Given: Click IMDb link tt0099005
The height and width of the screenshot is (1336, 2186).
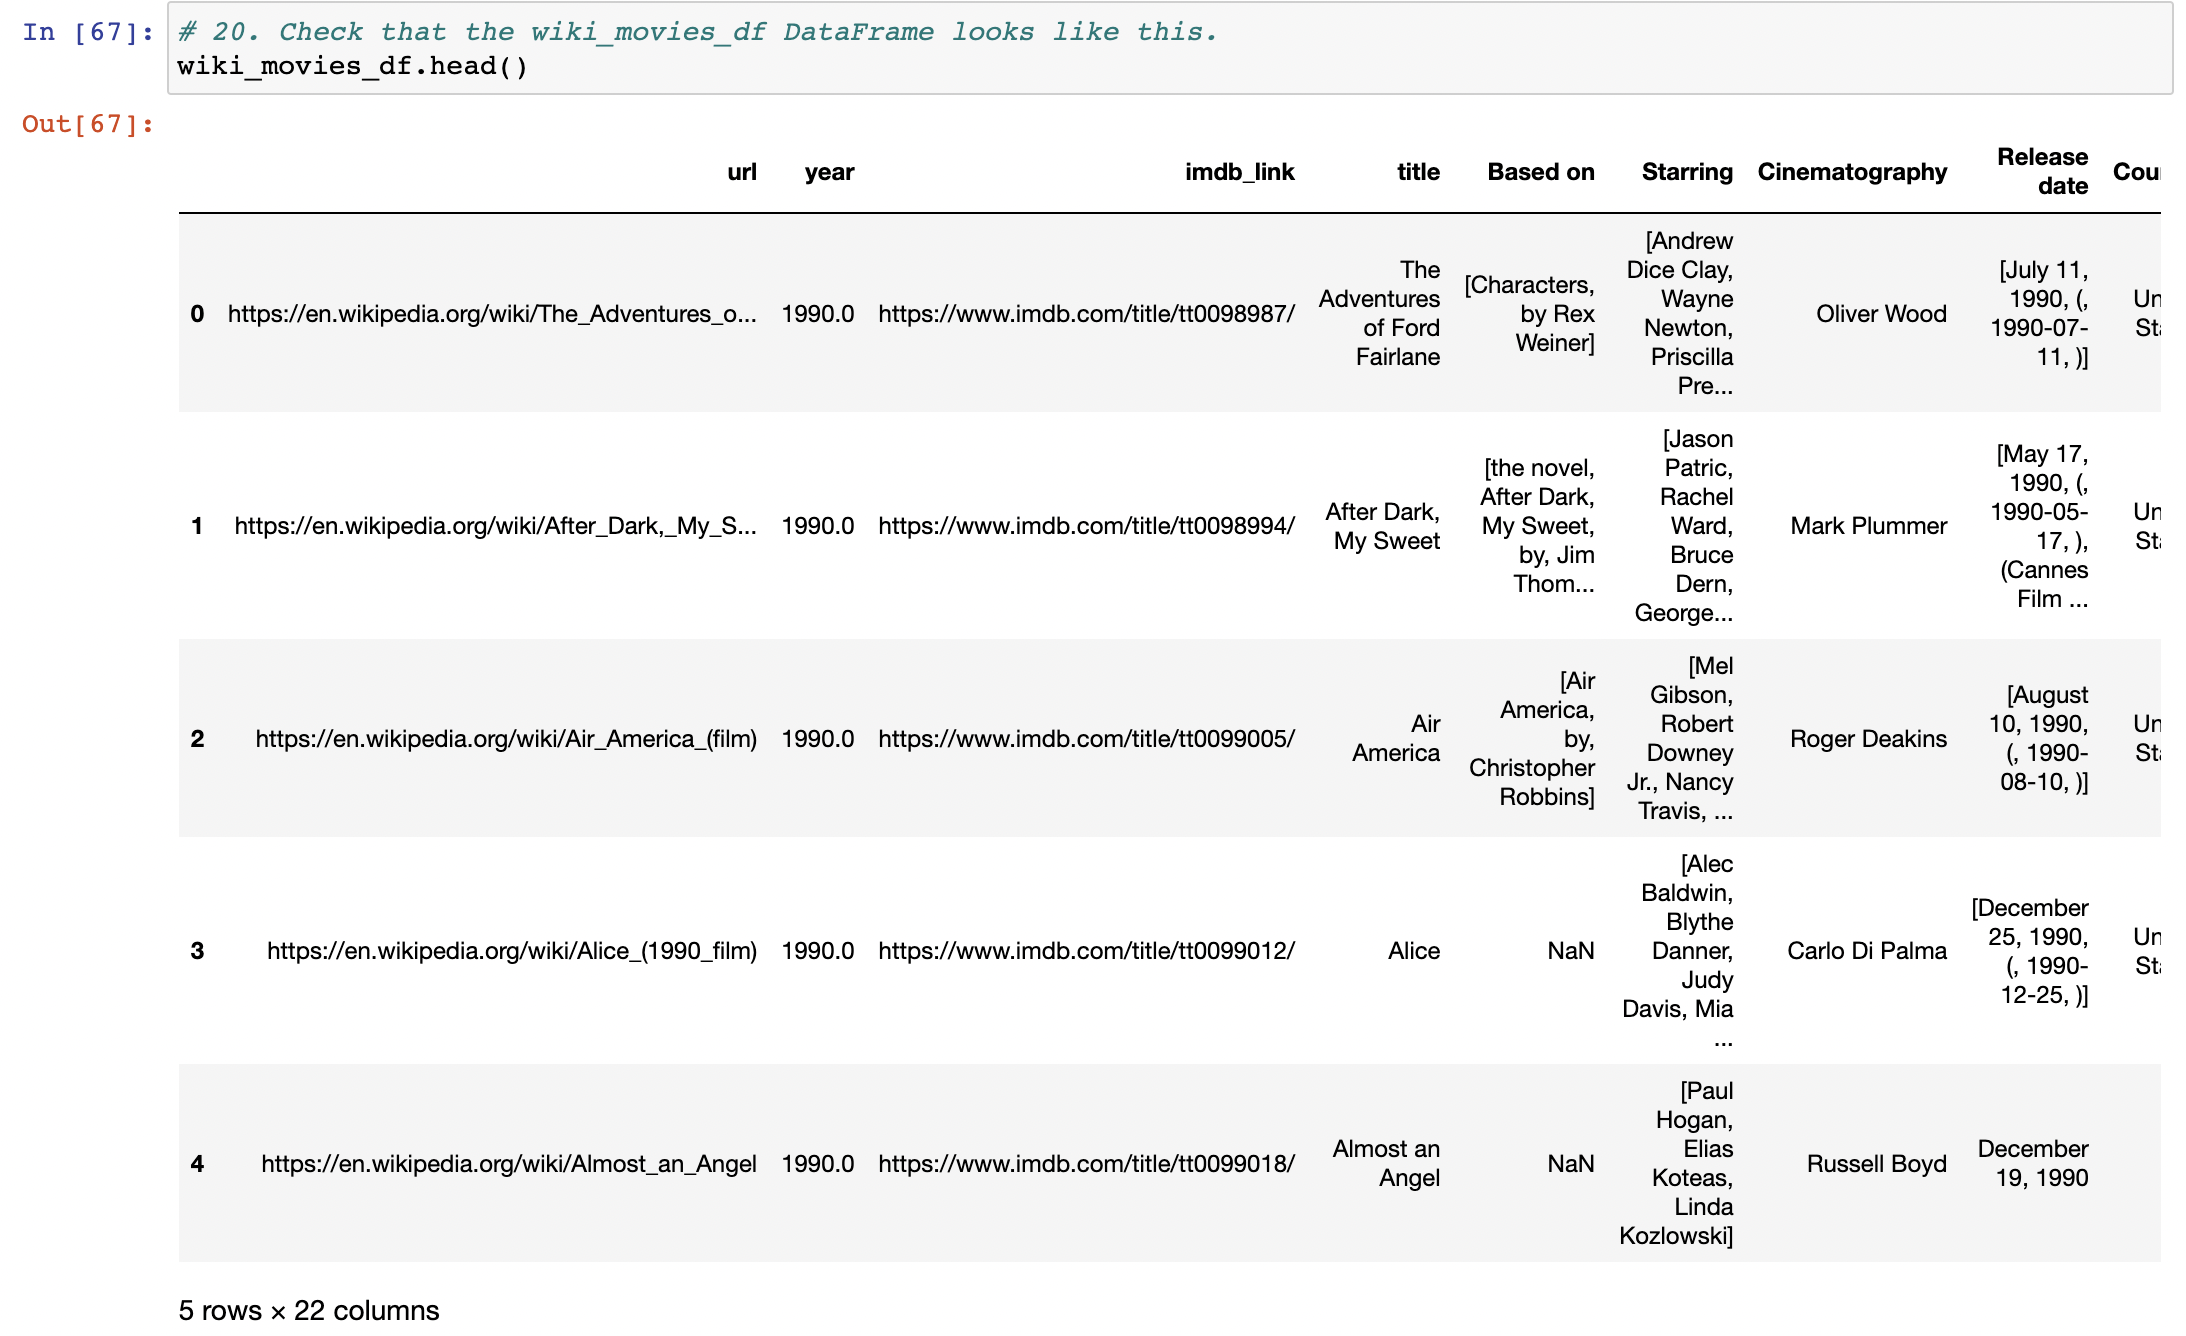Looking at the screenshot, I should [x=1087, y=739].
